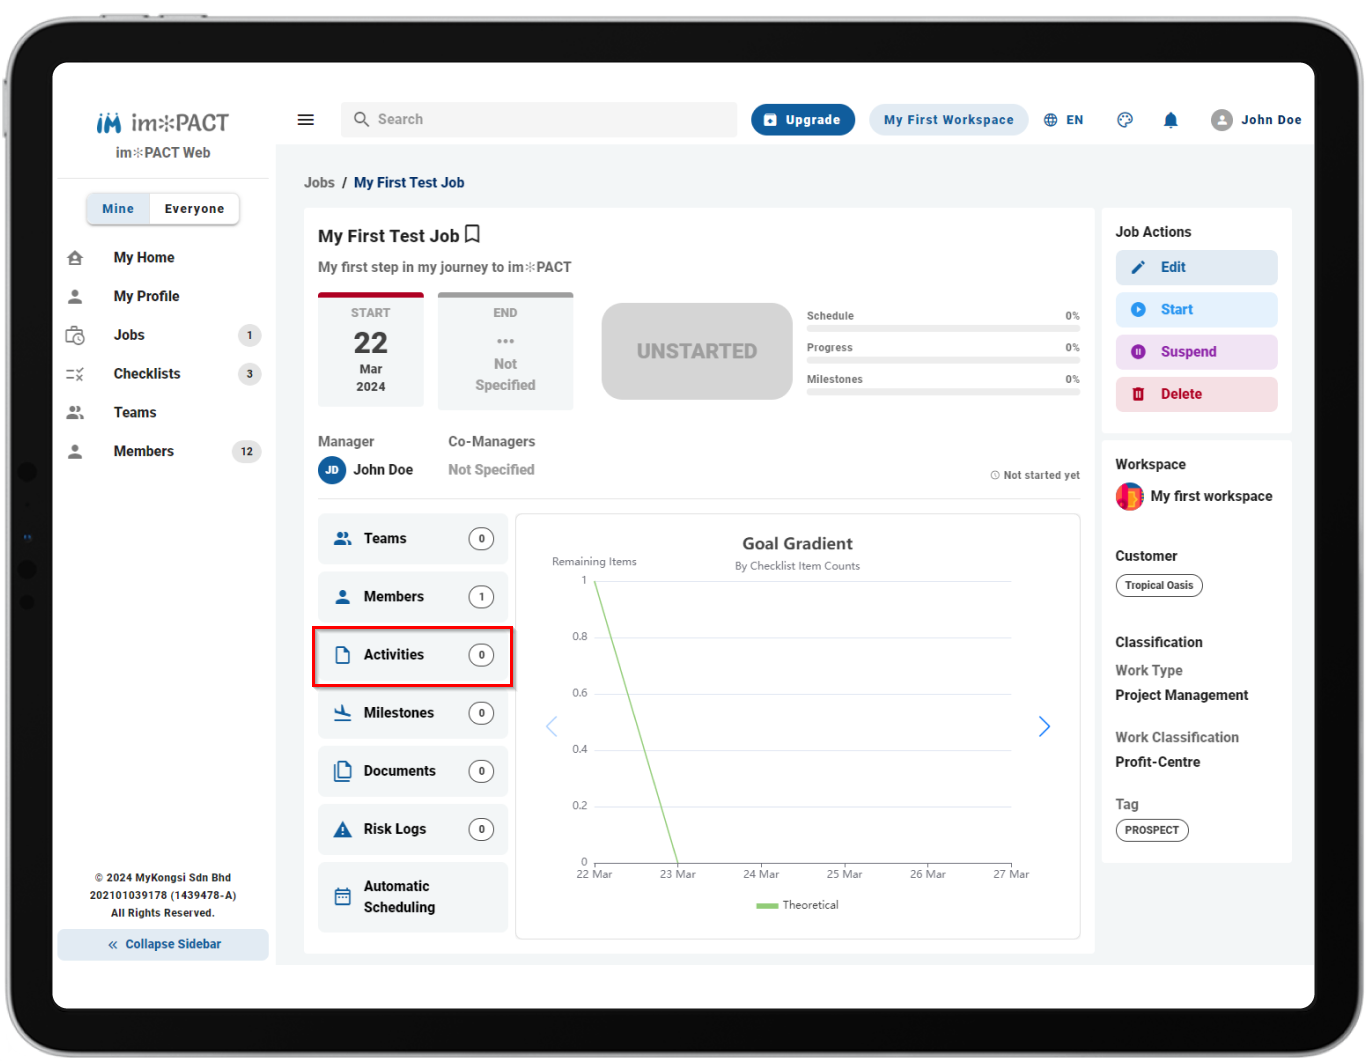Go to next chart arrow
The height and width of the screenshot is (1061, 1366).
[1044, 727]
